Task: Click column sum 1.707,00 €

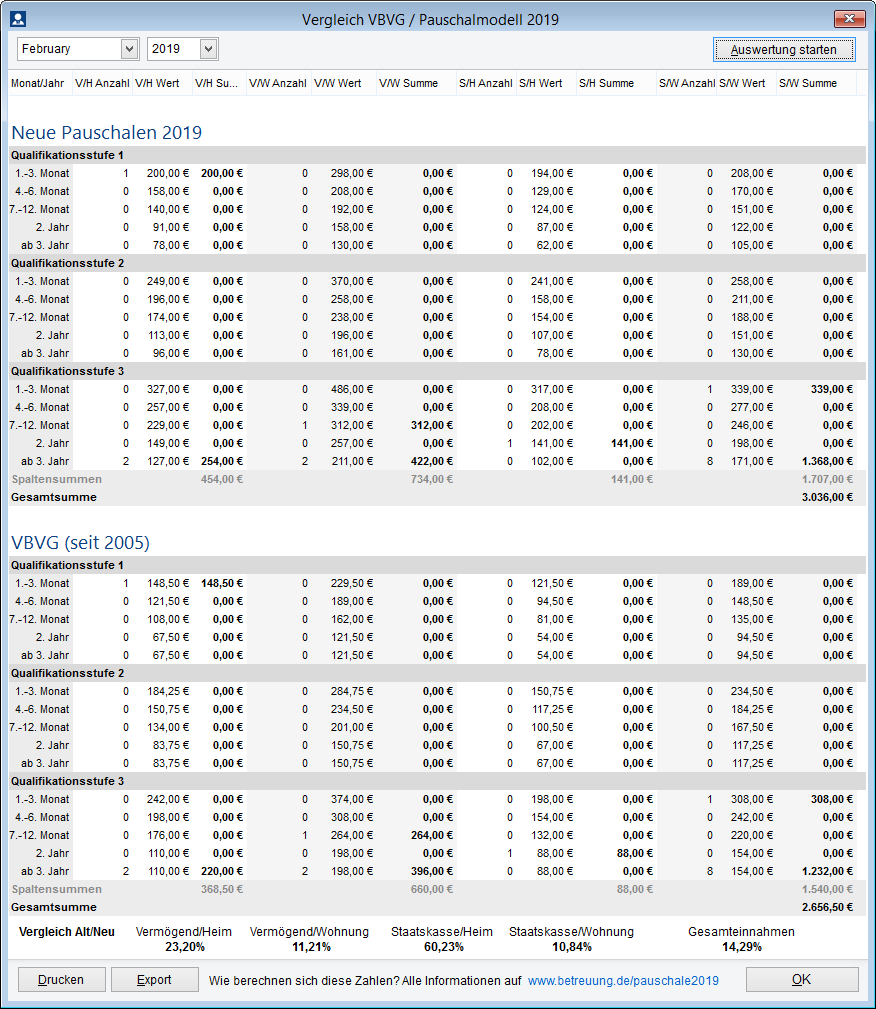Action: click(827, 479)
